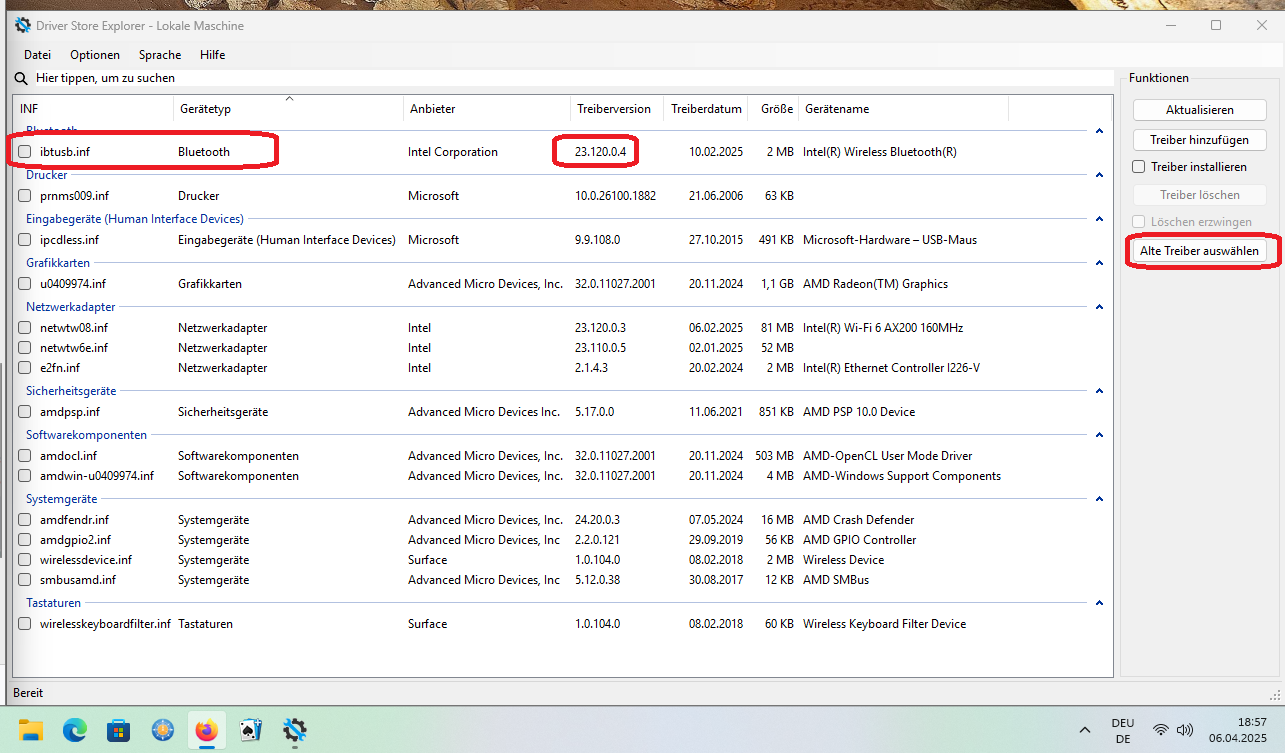1285x753 pixels.
Task: Click Alte Treiber auswählen button
Action: 1200,251
